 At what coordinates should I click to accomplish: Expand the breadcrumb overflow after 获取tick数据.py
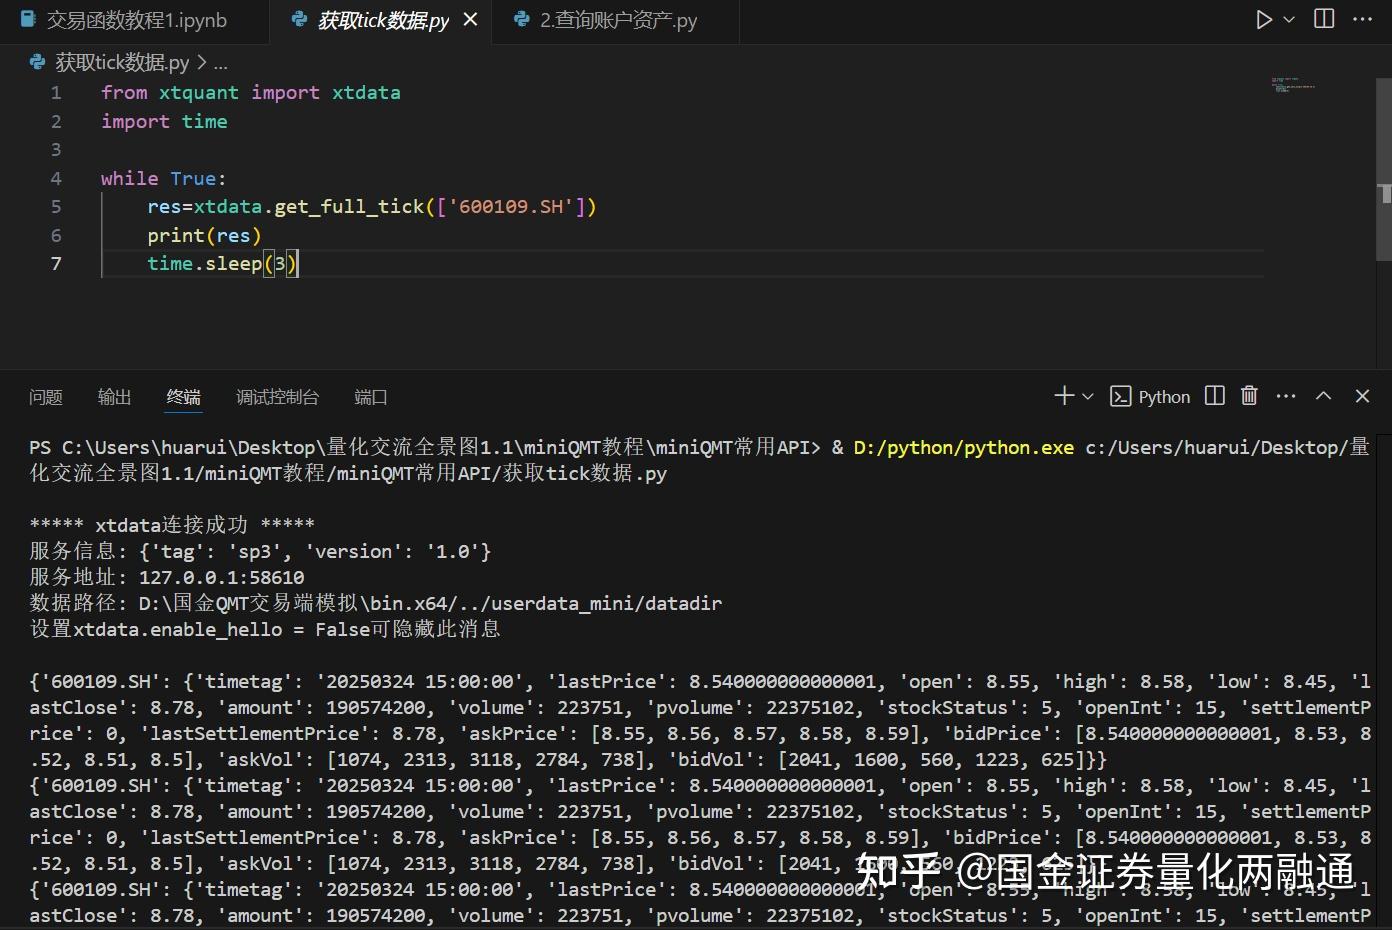pos(219,62)
